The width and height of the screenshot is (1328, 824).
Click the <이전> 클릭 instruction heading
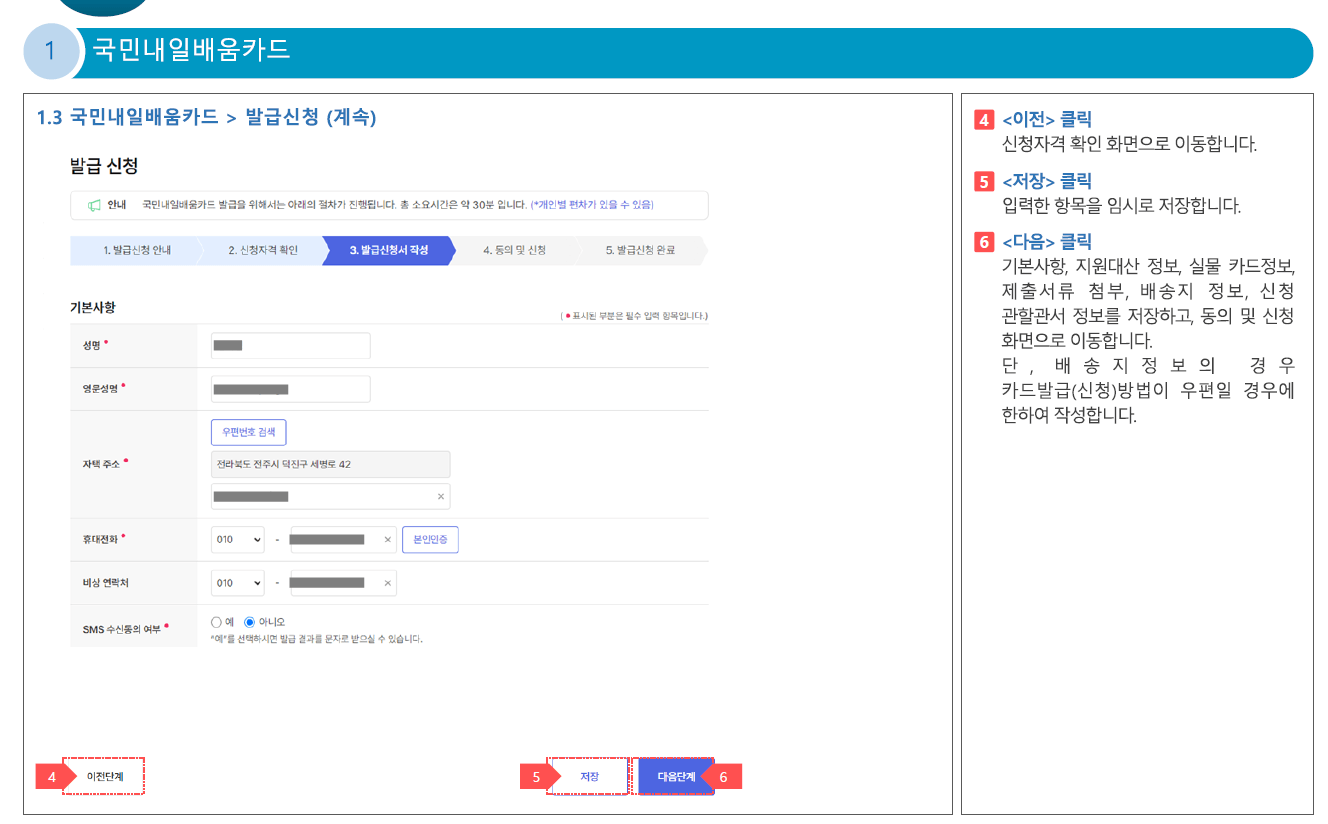(x=1047, y=119)
